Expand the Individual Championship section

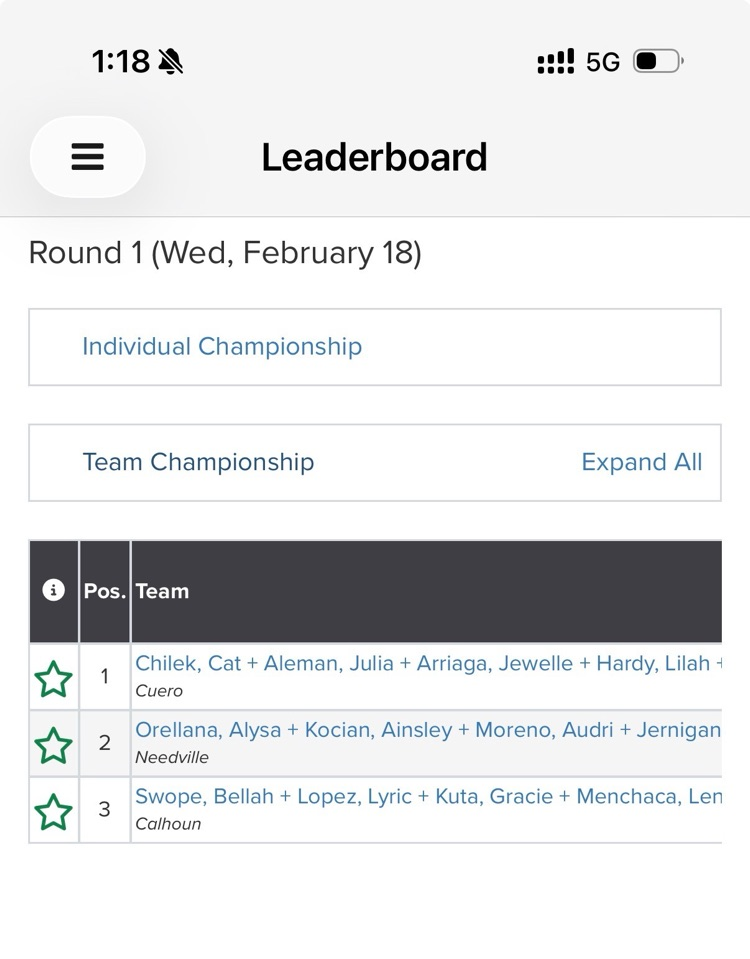(x=222, y=347)
